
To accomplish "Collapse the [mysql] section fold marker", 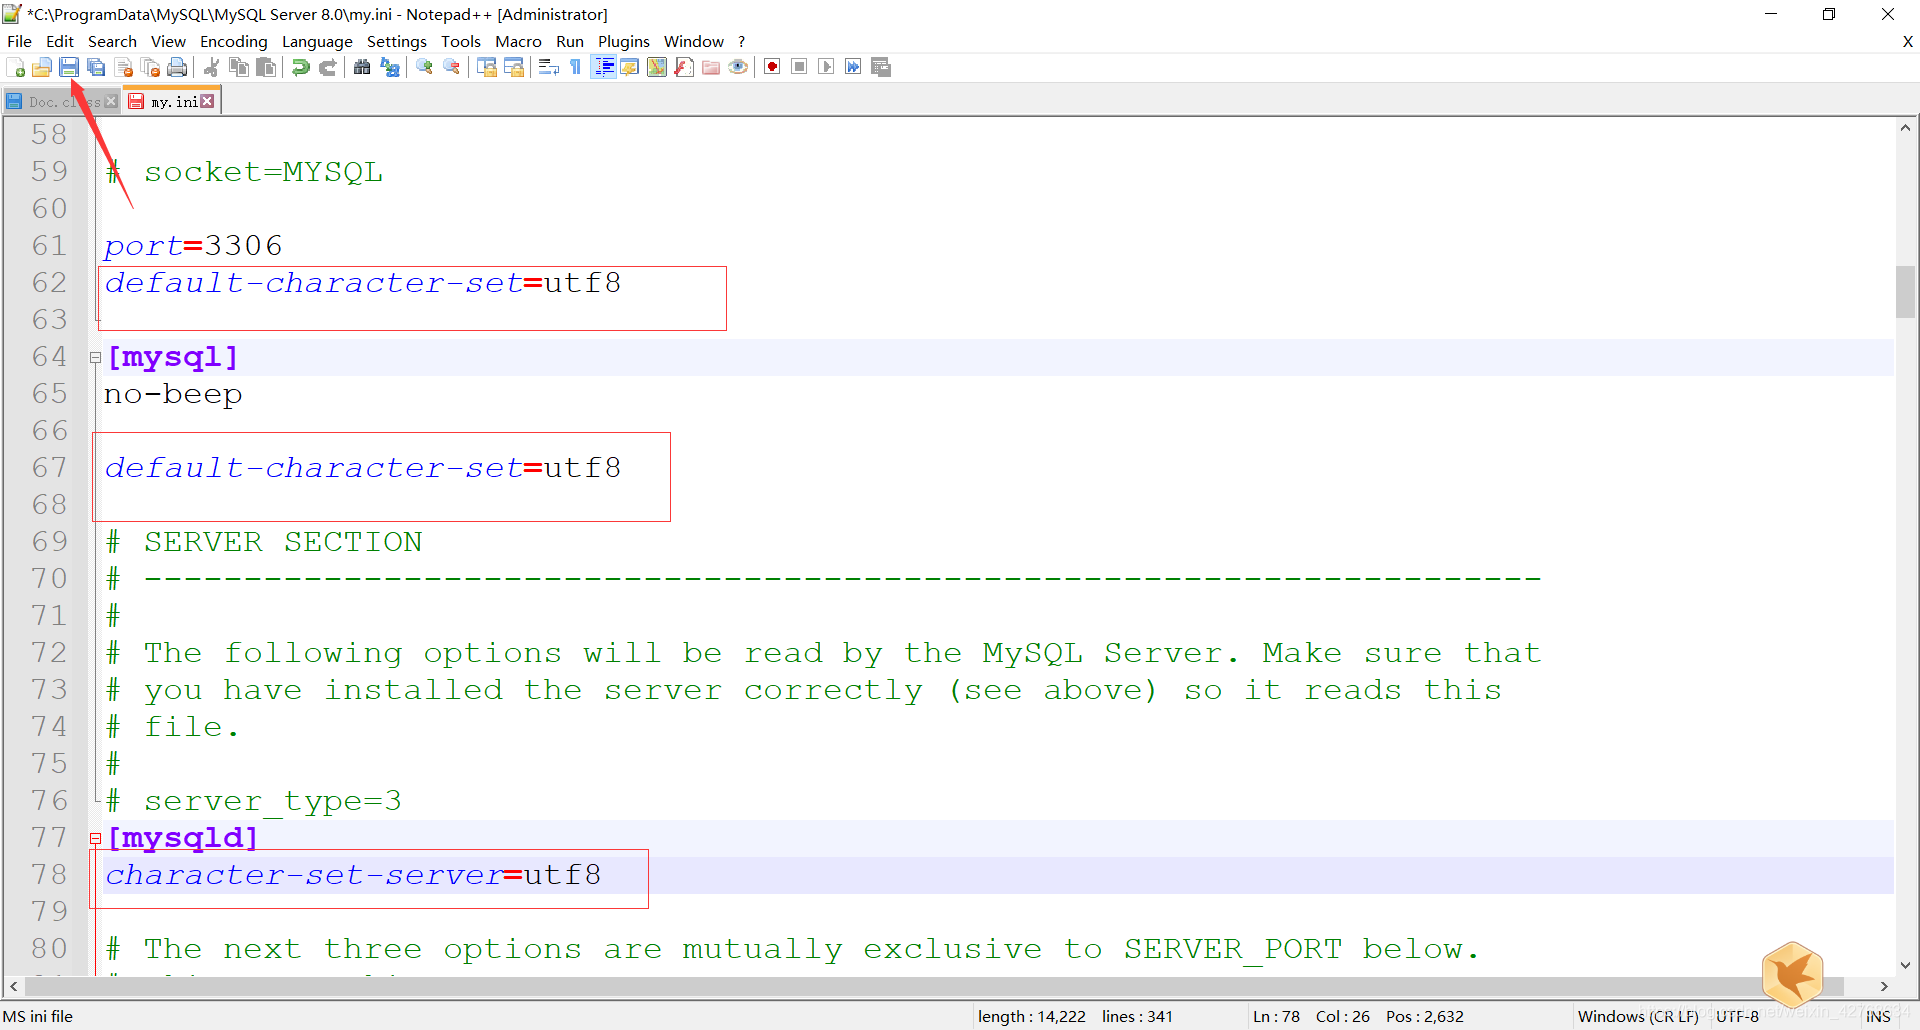I will (96, 357).
